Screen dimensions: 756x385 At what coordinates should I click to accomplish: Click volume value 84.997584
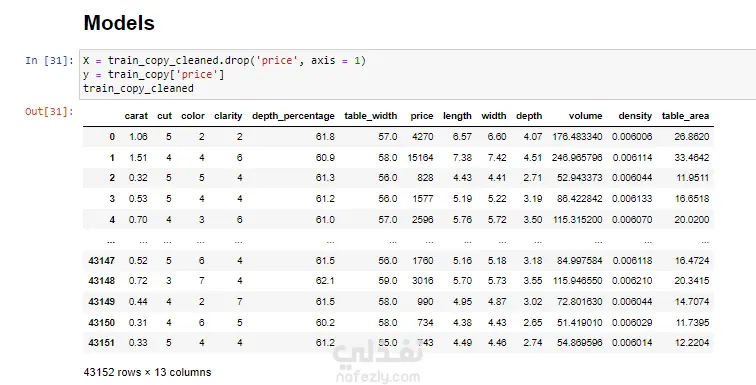click(x=580, y=261)
